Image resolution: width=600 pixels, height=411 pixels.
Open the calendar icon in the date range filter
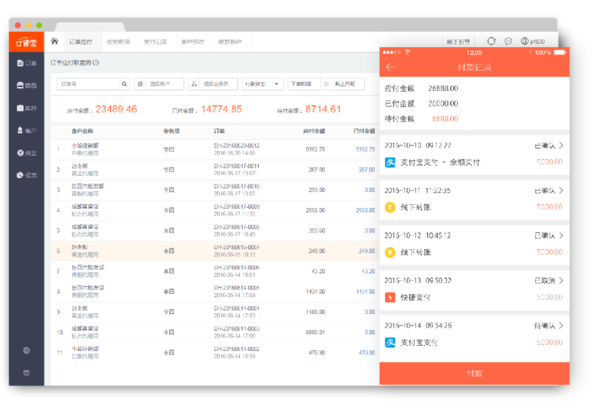tap(326, 84)
